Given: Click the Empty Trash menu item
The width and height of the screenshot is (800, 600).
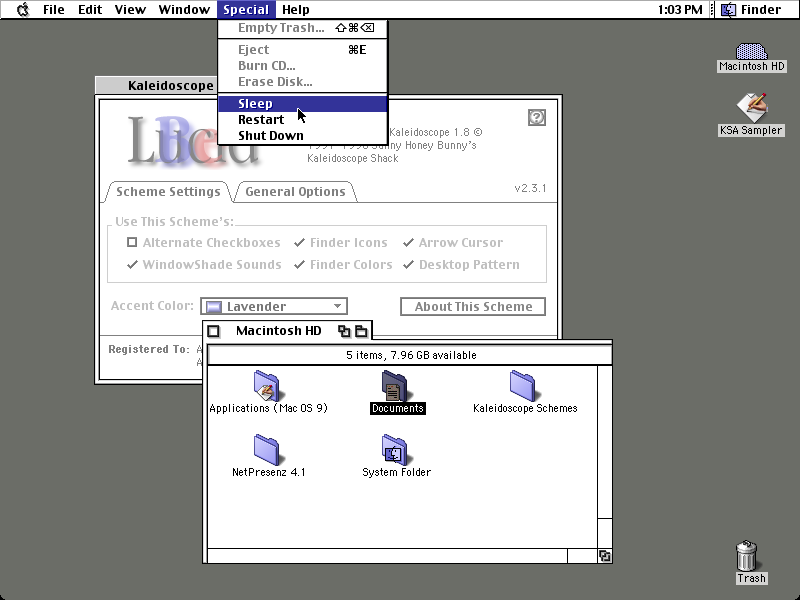Looking at the screenshot, I should [303, 28].
